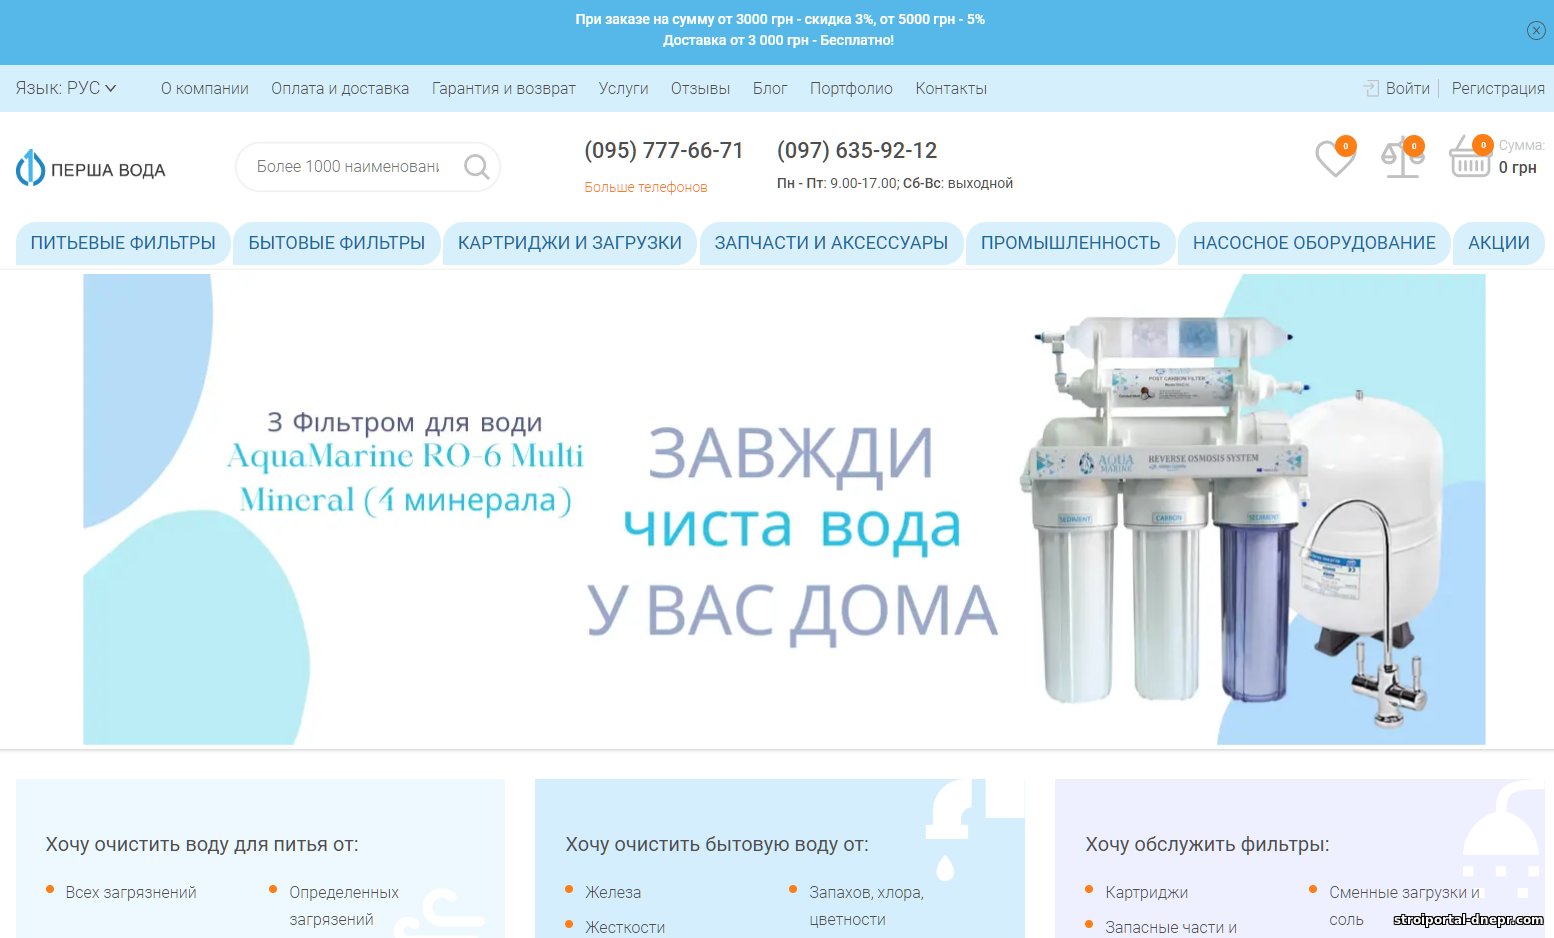Open the Бытовые фильтры category menu
The width and height of the screenshot is (1554, 938).
[x=337, y=243]
